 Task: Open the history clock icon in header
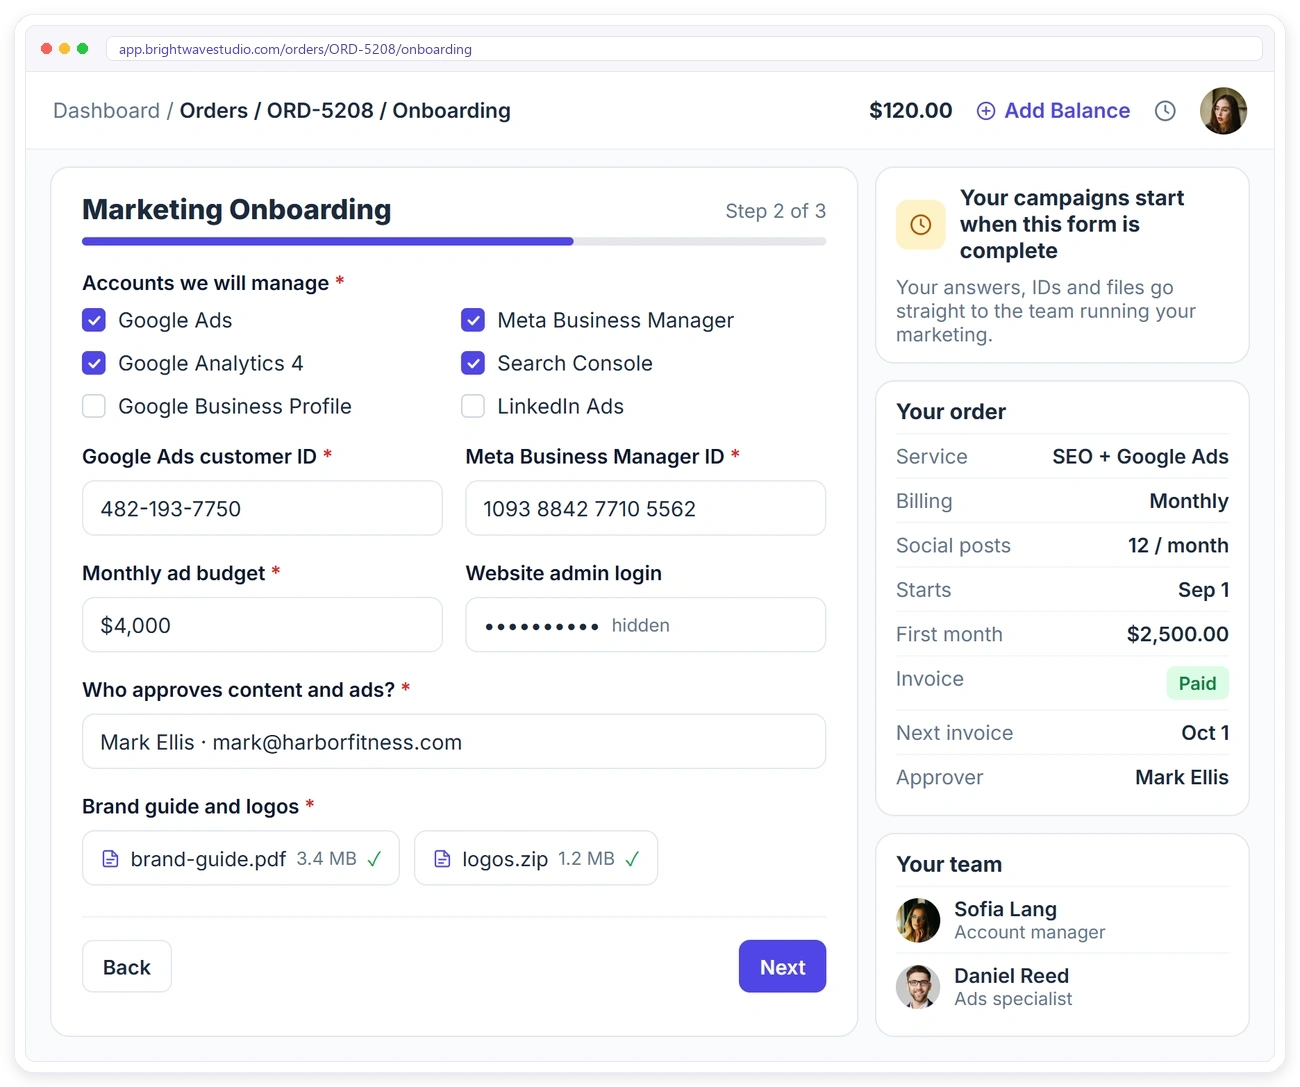click(1165, 111)
